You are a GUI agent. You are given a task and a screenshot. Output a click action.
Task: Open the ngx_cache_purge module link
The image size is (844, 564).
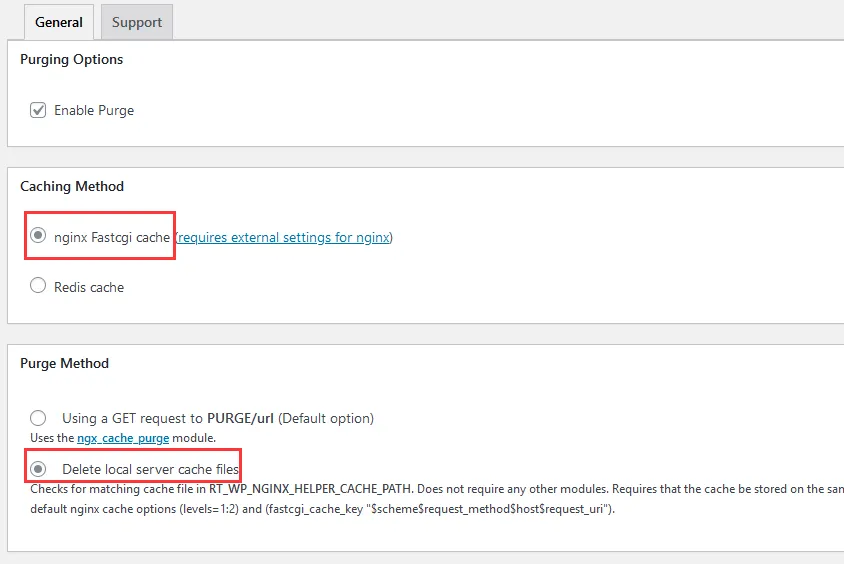click(123, 438)
